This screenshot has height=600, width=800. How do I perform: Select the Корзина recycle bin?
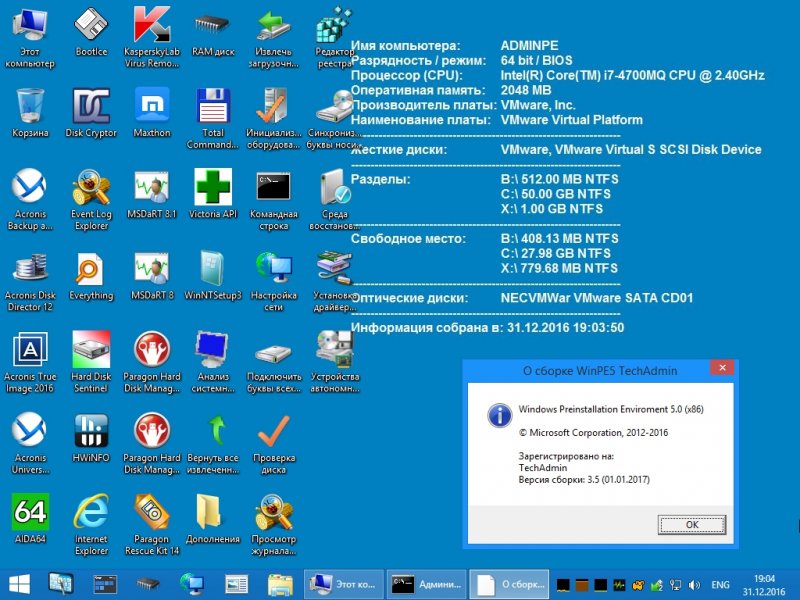[30, 113]
